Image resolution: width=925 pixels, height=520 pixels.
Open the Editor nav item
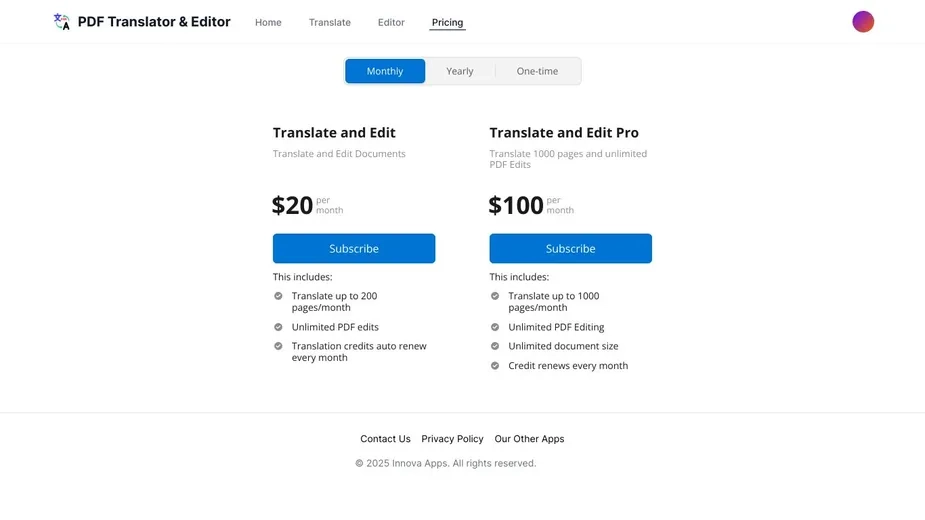coord(391,22)
